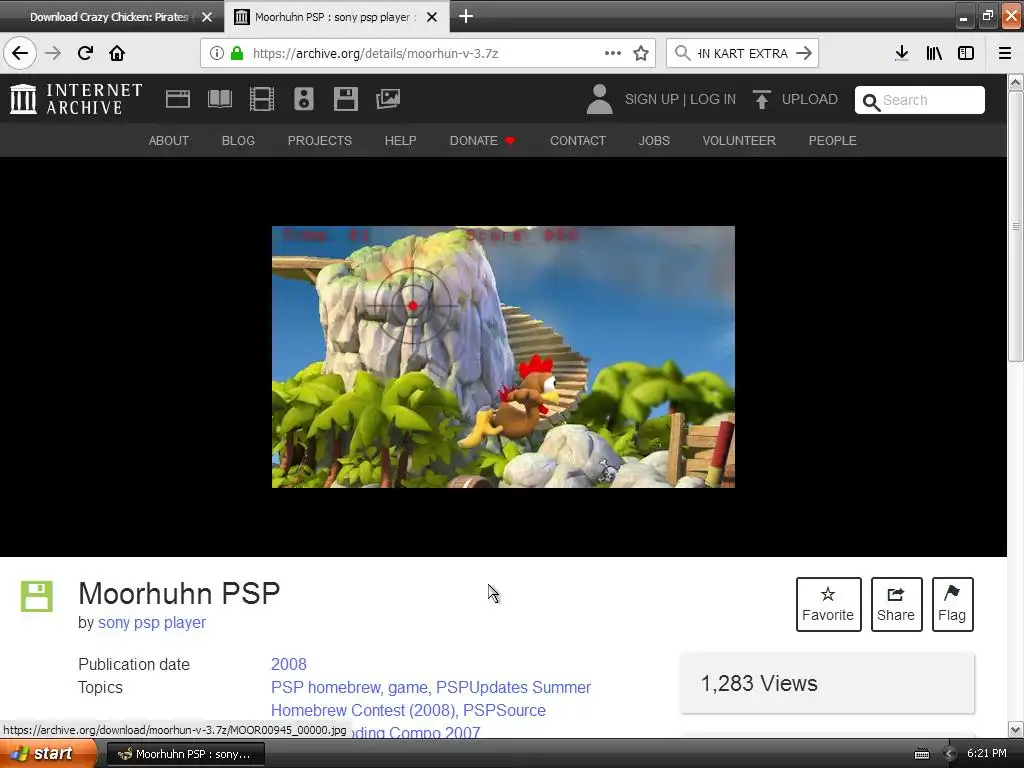Open the Web archive icon
The image size is (1024, 768).
coord(178,99)
